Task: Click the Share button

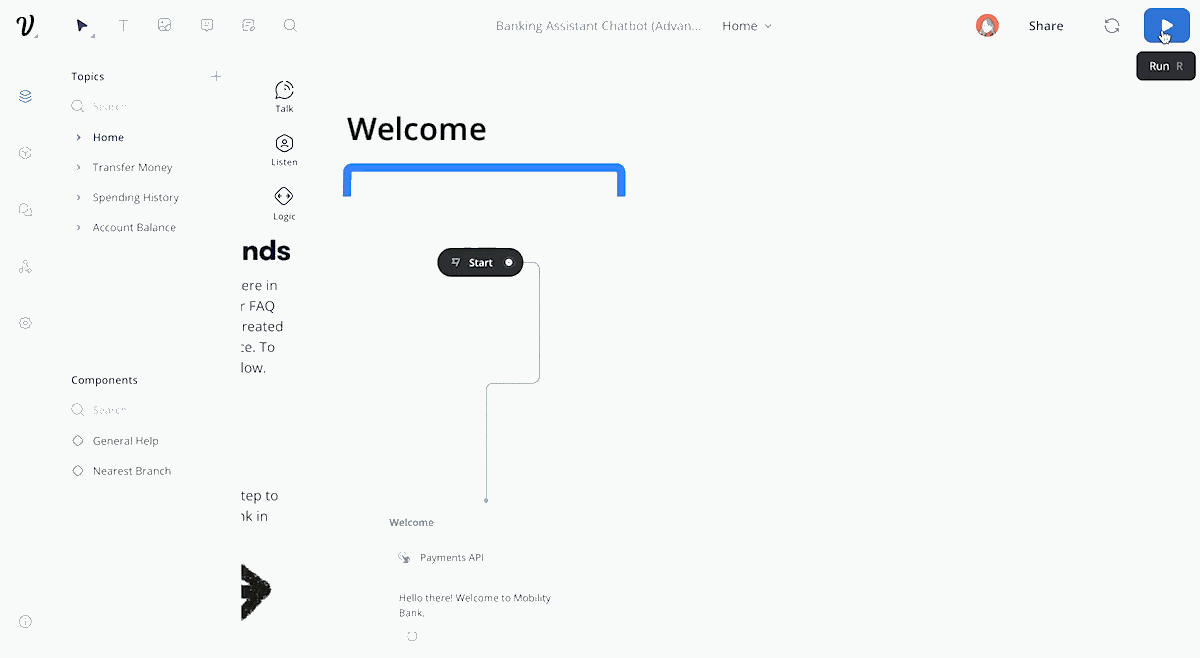Action: pyautogui.click(x=1046, y=26)
